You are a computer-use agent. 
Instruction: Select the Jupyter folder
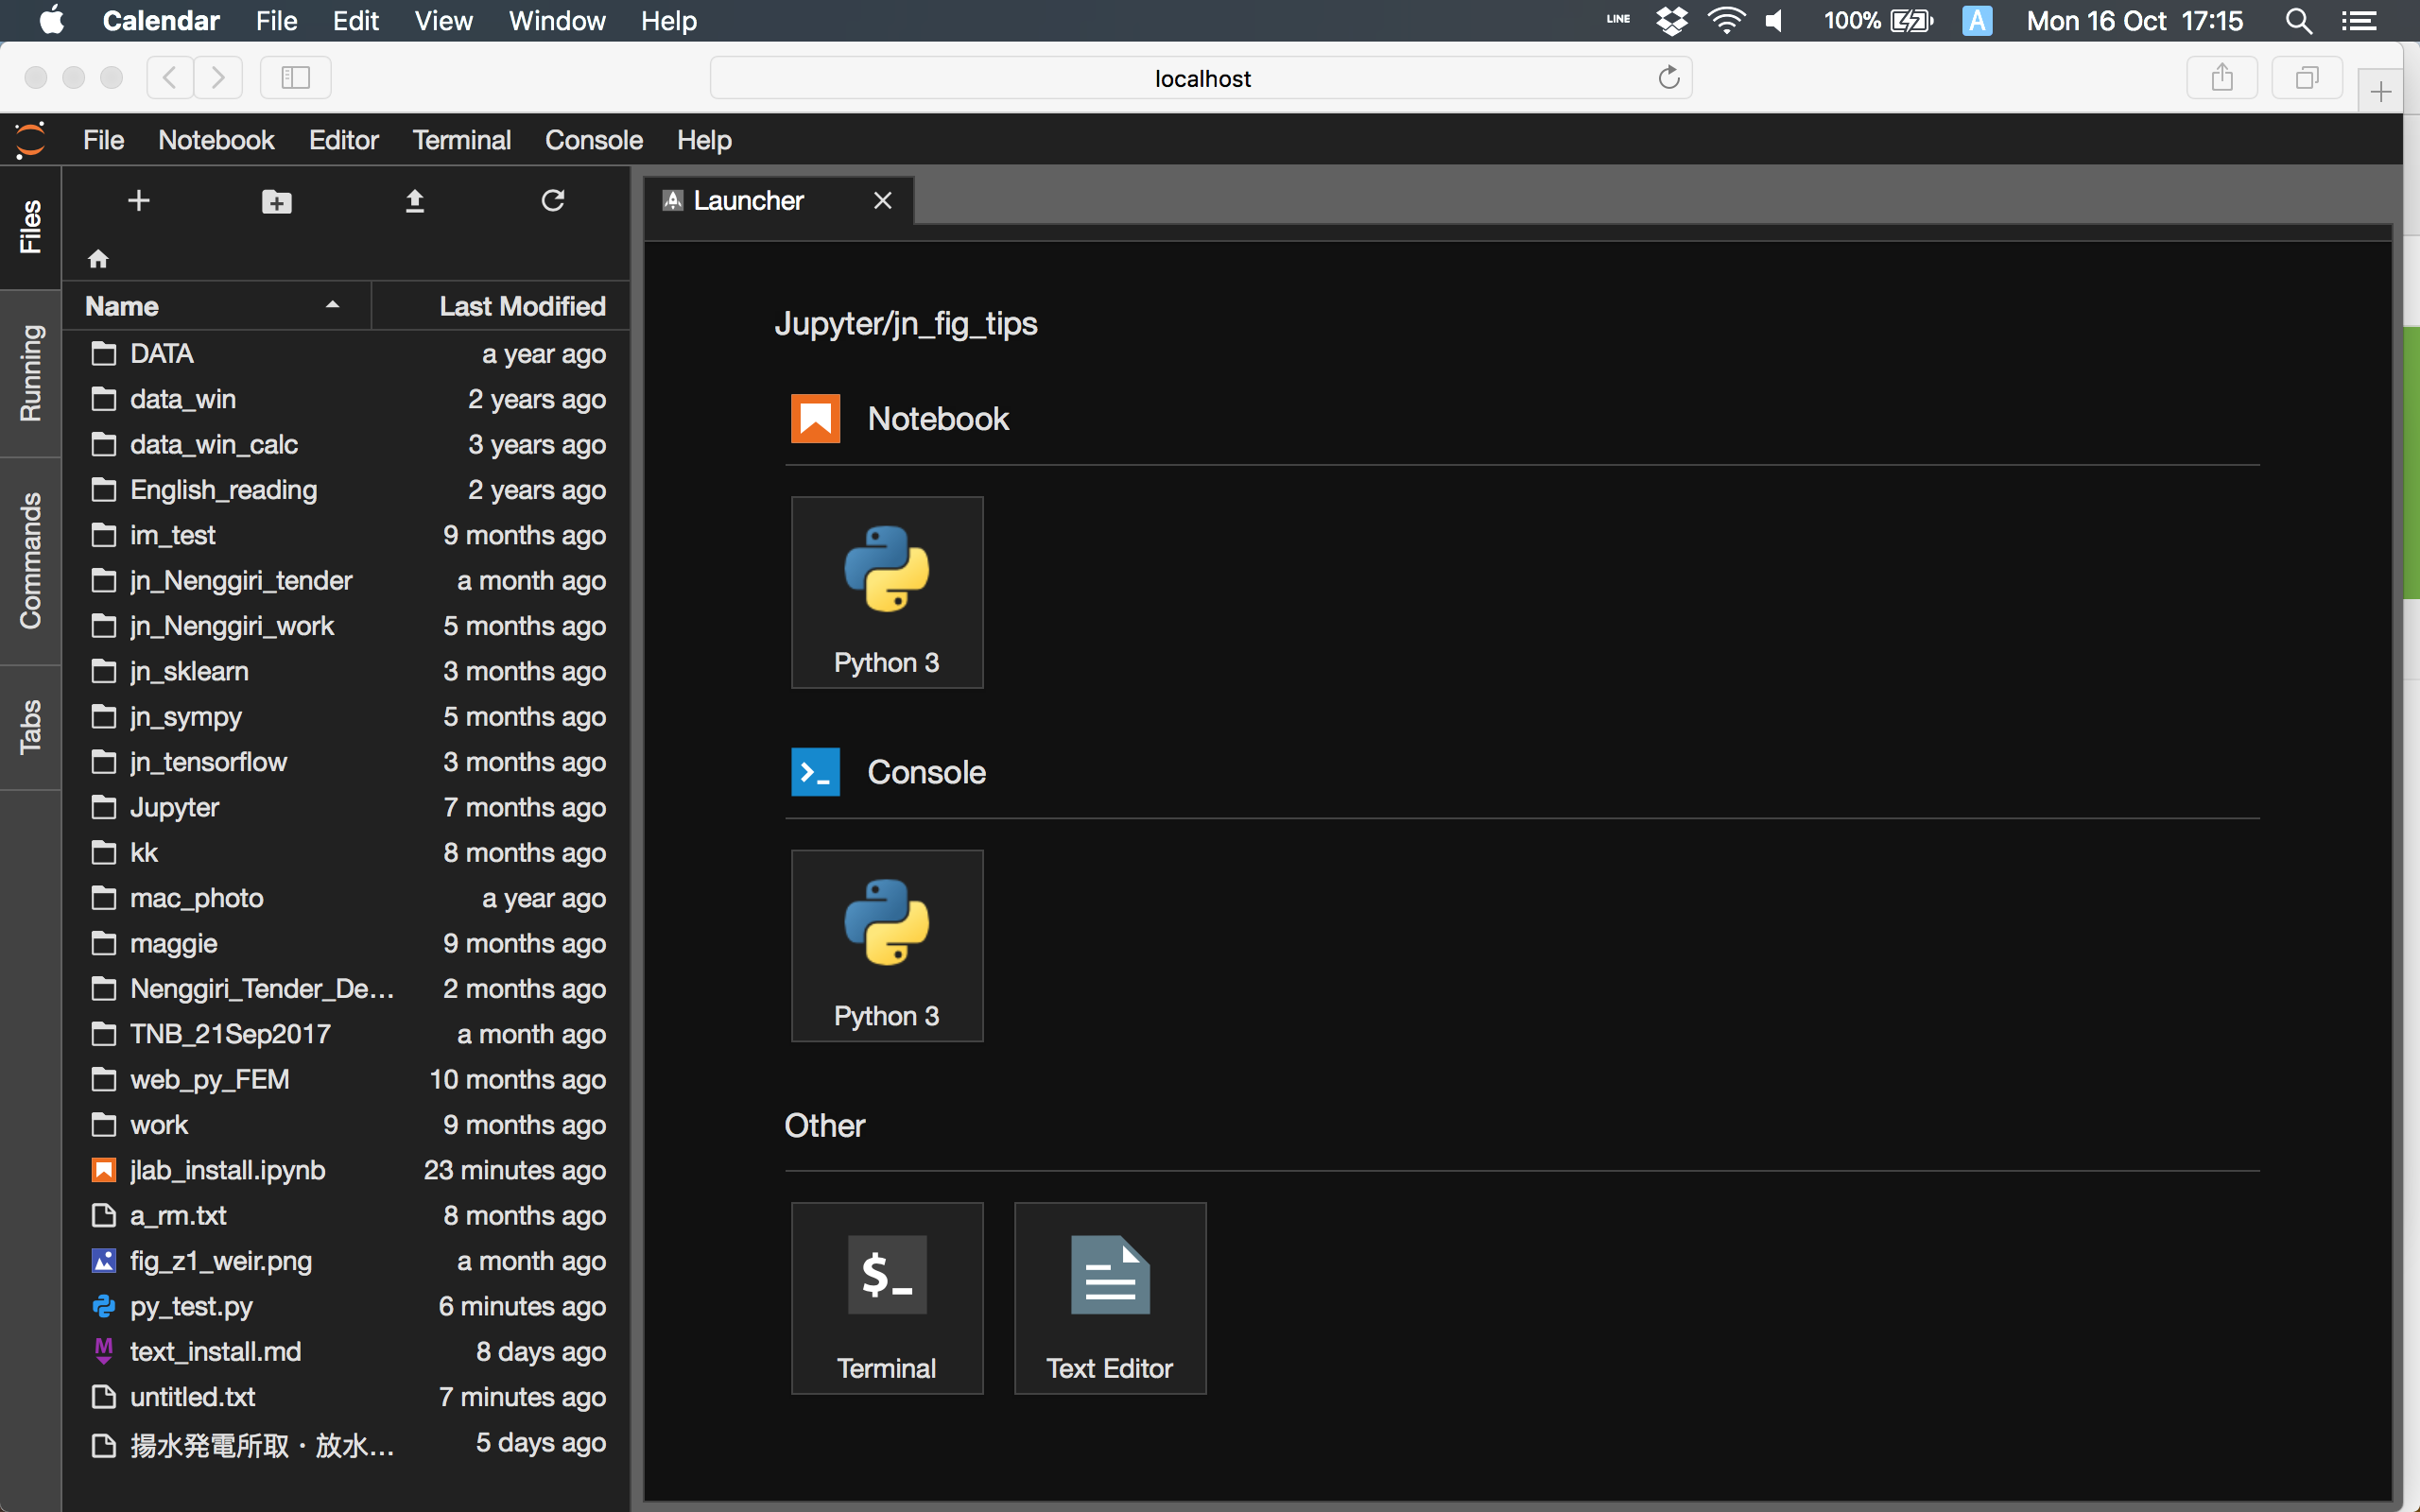pyautogui.click(x=346, y=807)
